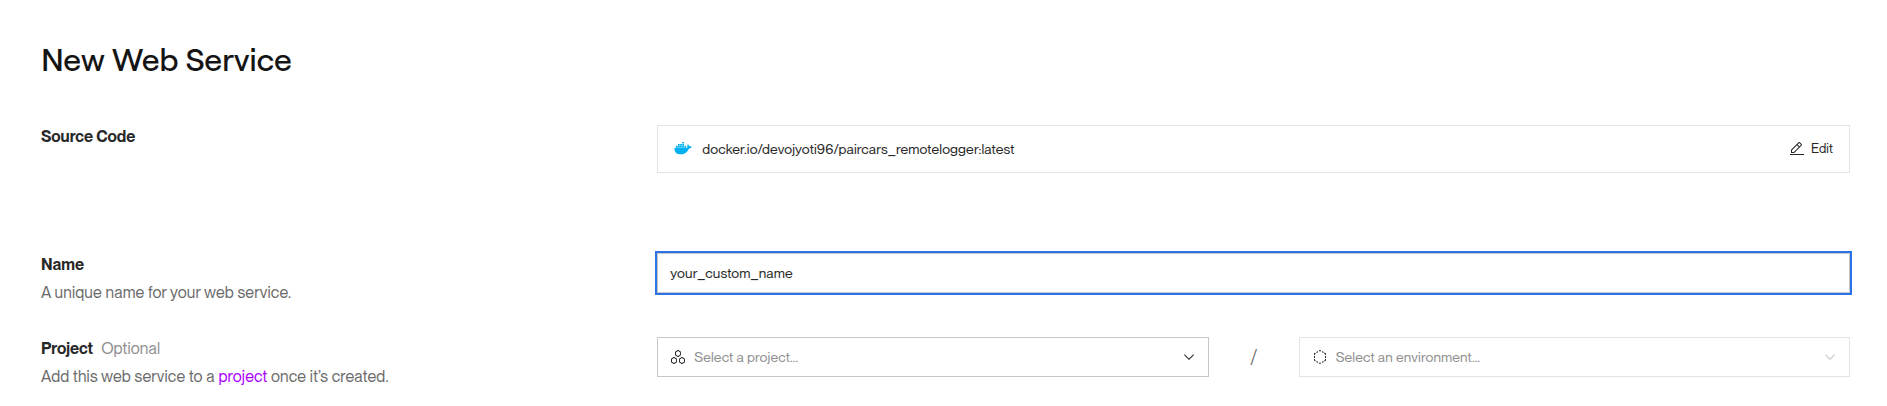Image resolution: width=1887 pixels, height=406 pixels.
Task: Click the Edit button for source image
Action: coord(1811,149)
